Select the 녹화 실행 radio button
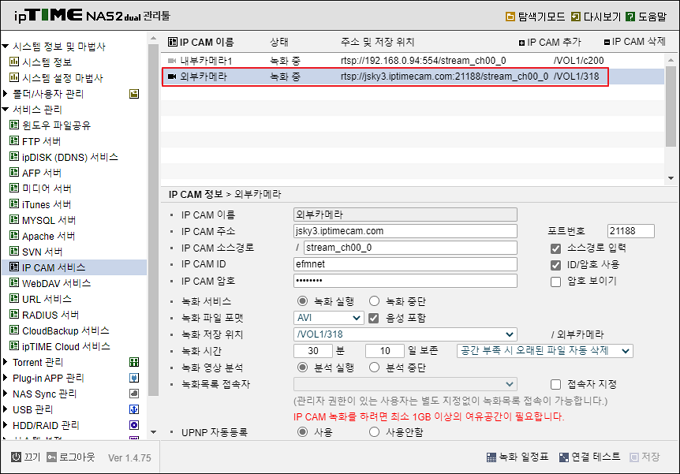Screen dimensions: 680x474 click(x=302, y=301)
